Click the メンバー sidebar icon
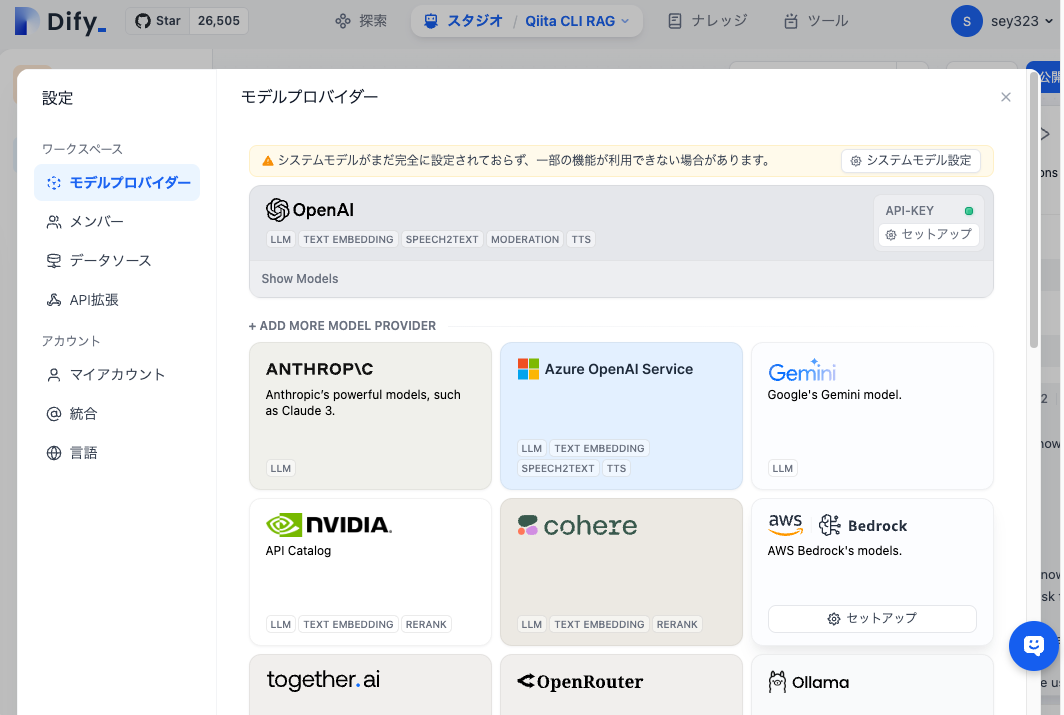The height and width of the screenshot is (715, 1064). coord(55,221)
